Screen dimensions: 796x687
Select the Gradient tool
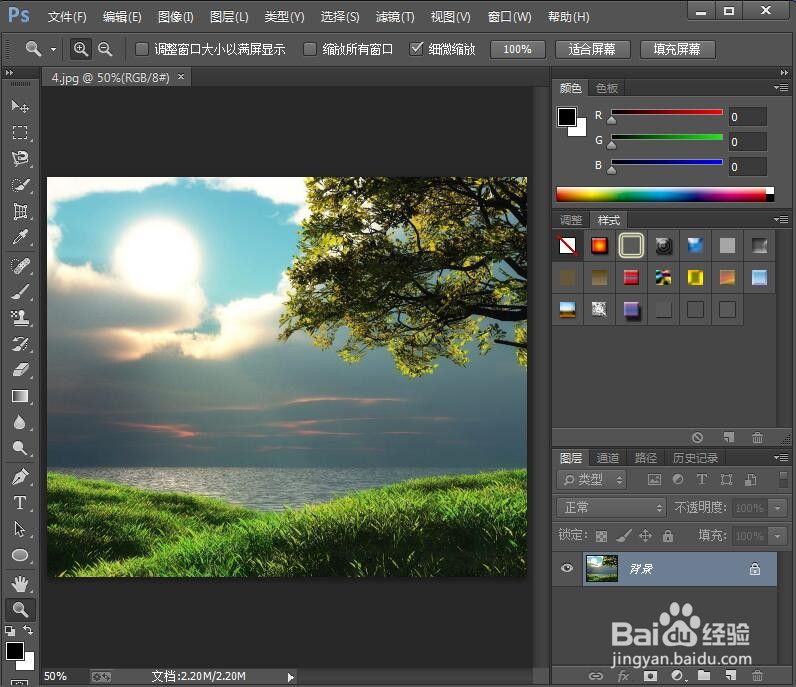[20, 396]
